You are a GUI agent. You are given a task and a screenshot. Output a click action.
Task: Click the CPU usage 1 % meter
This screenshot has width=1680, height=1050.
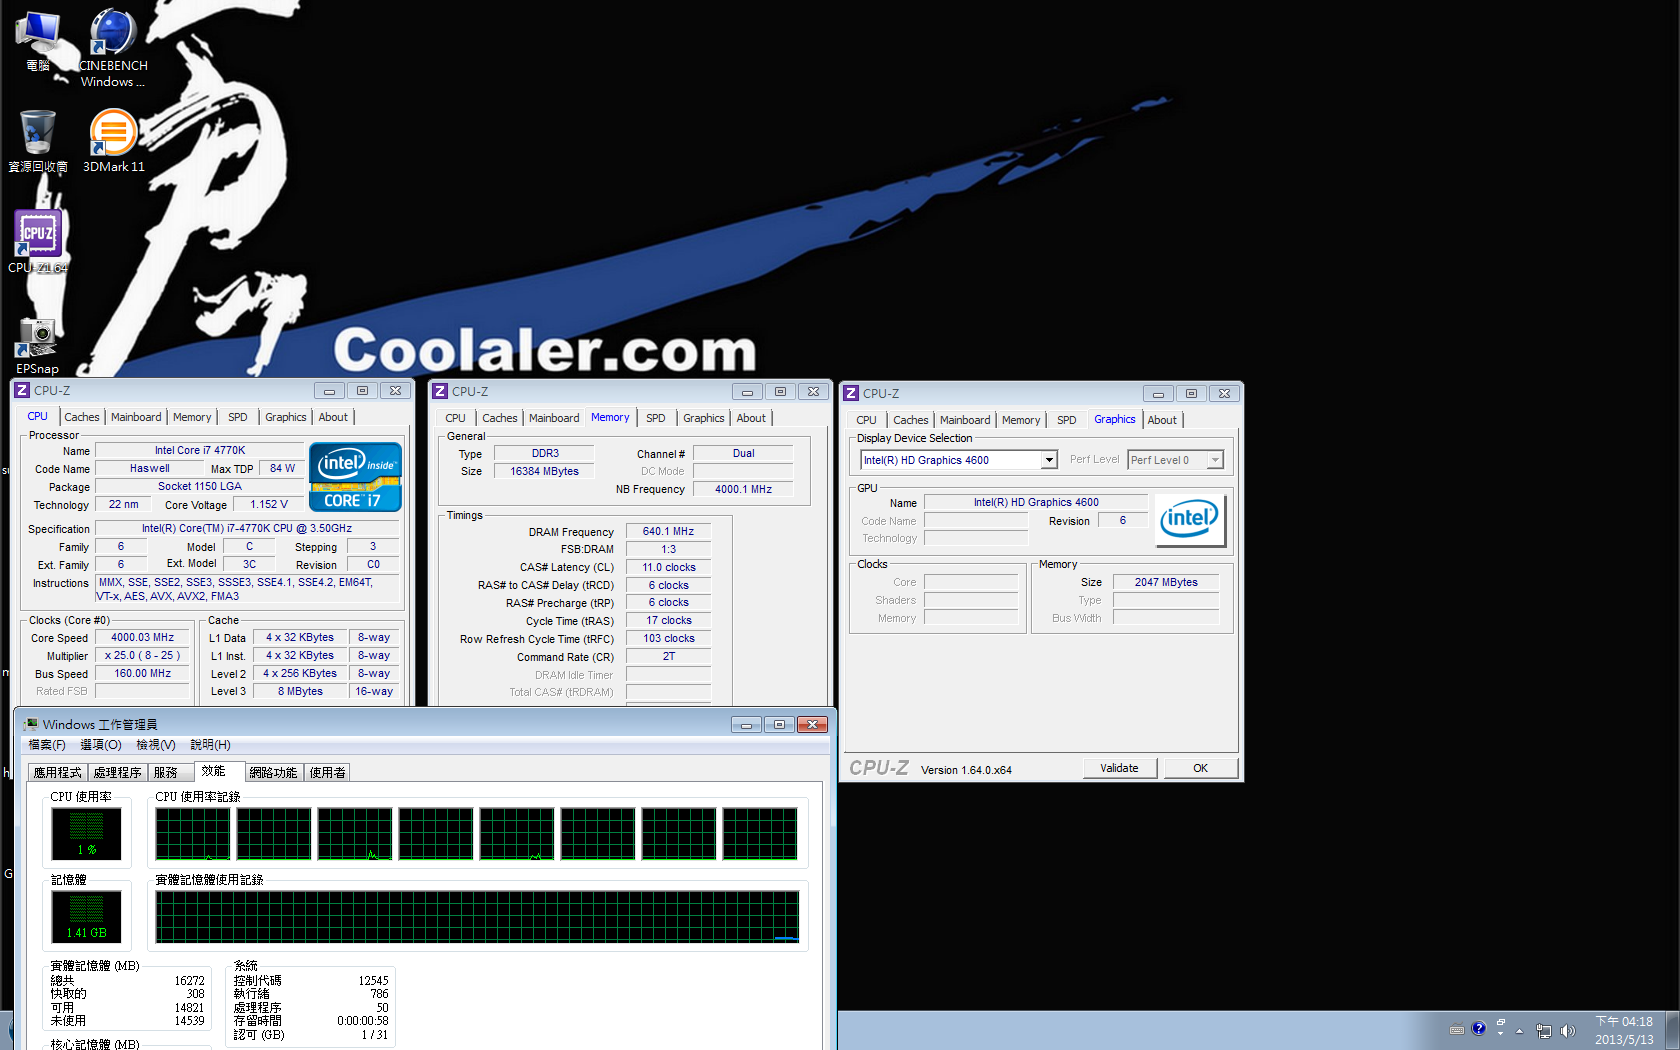86,834
